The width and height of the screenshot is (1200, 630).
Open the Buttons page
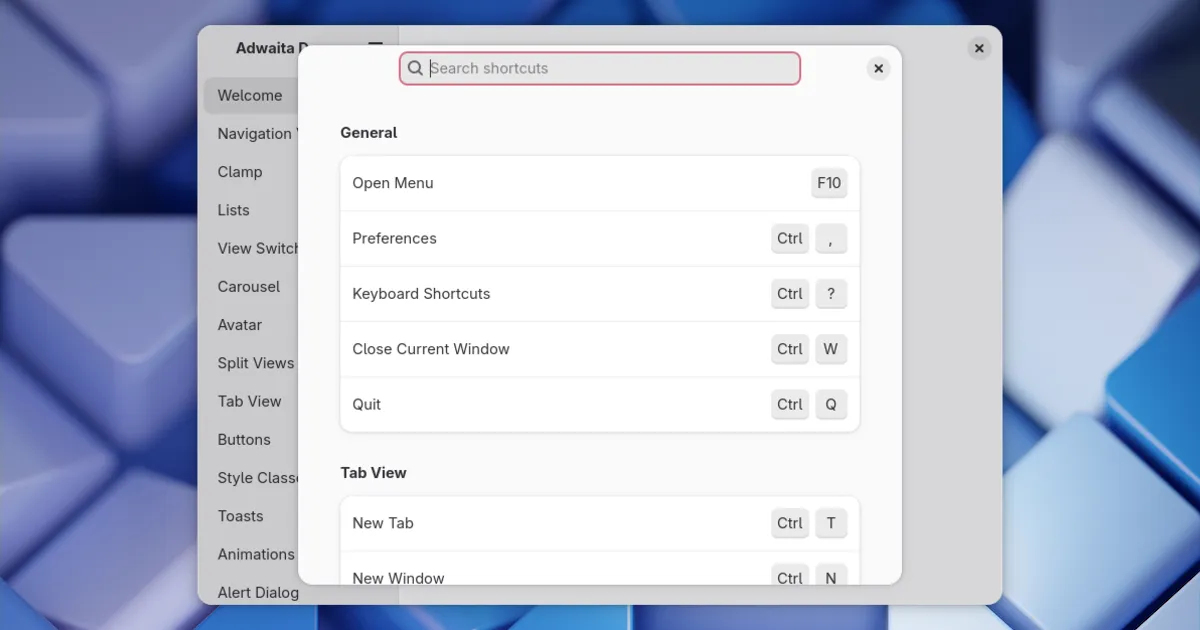pyautogui.click(x=244, y=440)
